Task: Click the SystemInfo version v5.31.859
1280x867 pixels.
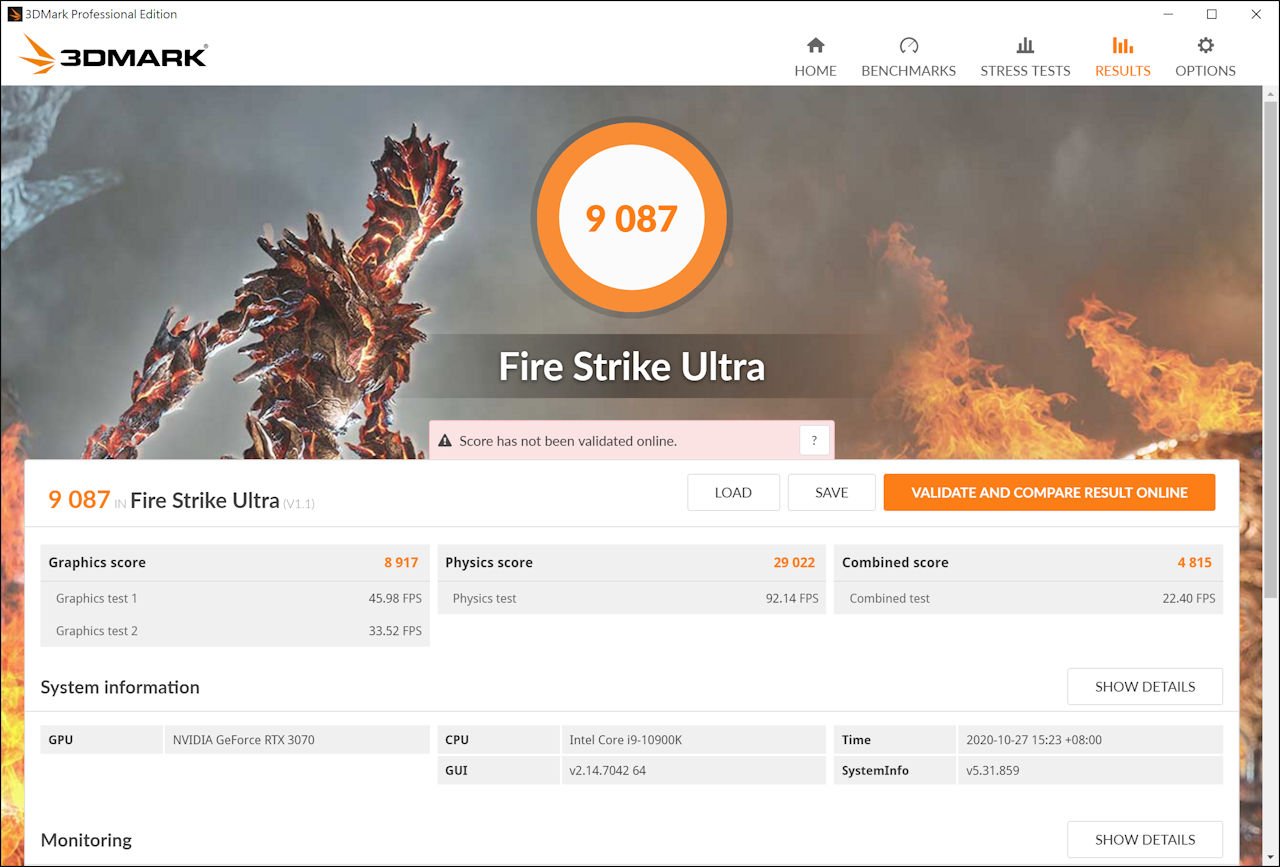Action: (993, 771)
